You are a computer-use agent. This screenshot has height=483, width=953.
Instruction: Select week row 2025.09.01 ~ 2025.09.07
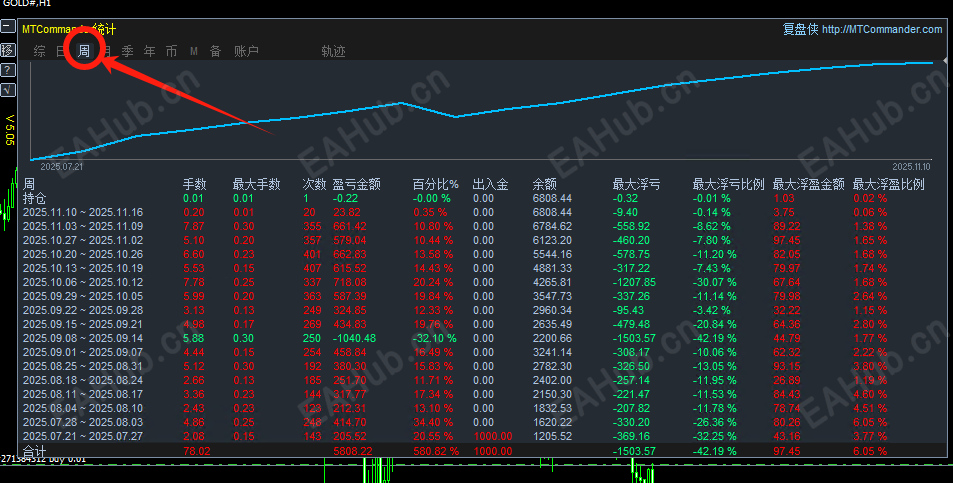(x=83, y=352)
